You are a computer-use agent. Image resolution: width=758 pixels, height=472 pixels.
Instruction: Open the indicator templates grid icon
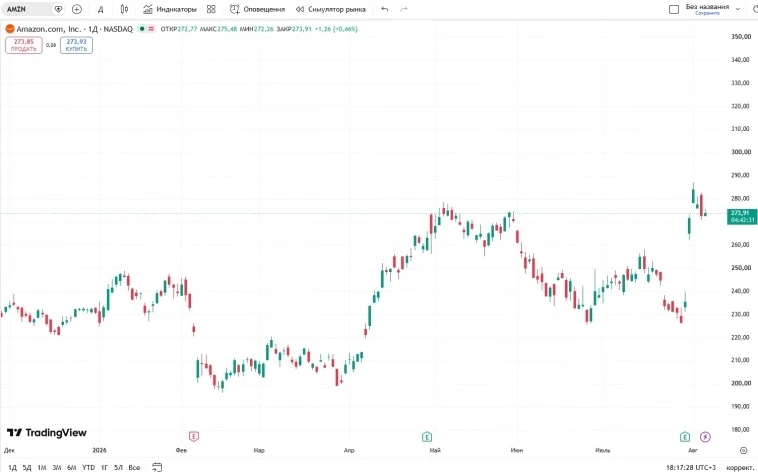(x=211, y=9)
